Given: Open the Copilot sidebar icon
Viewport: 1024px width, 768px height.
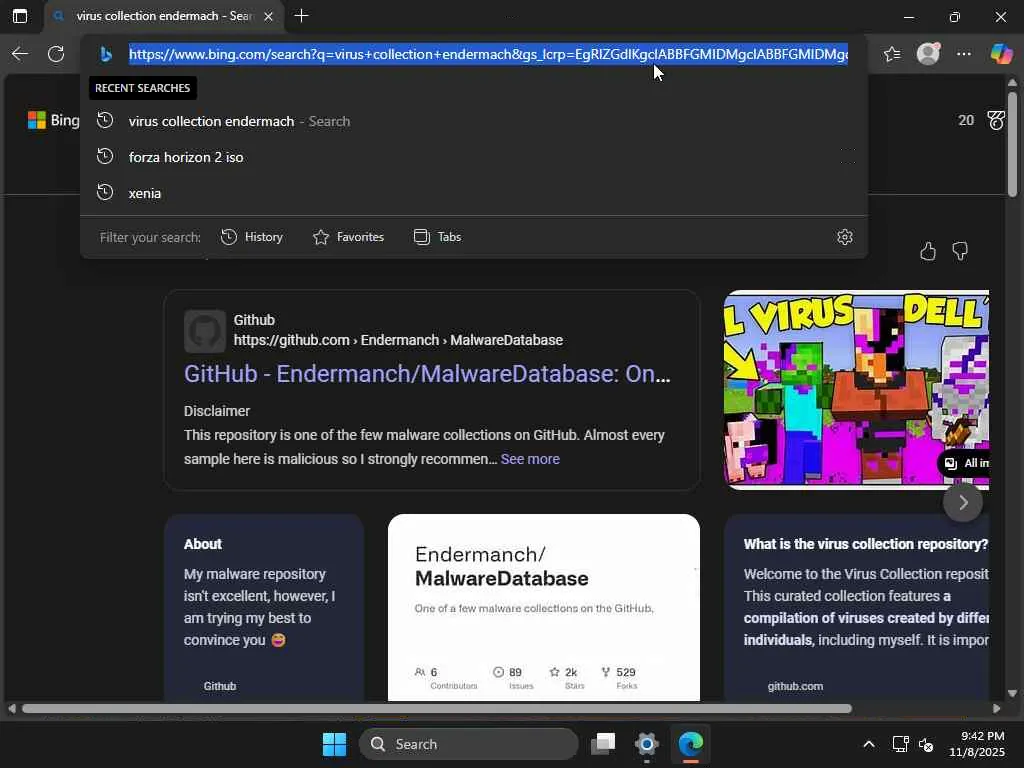Looking at the screenshot, I should [x=1001, y=54].
